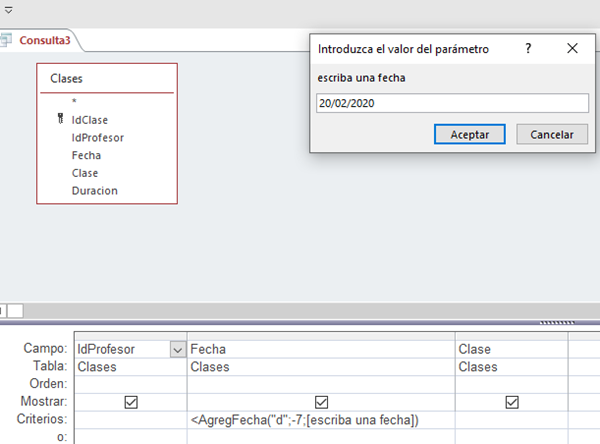Uncheck Mostrar for the IdProfesor column
600x444 pixels.
tap(131, 402)
